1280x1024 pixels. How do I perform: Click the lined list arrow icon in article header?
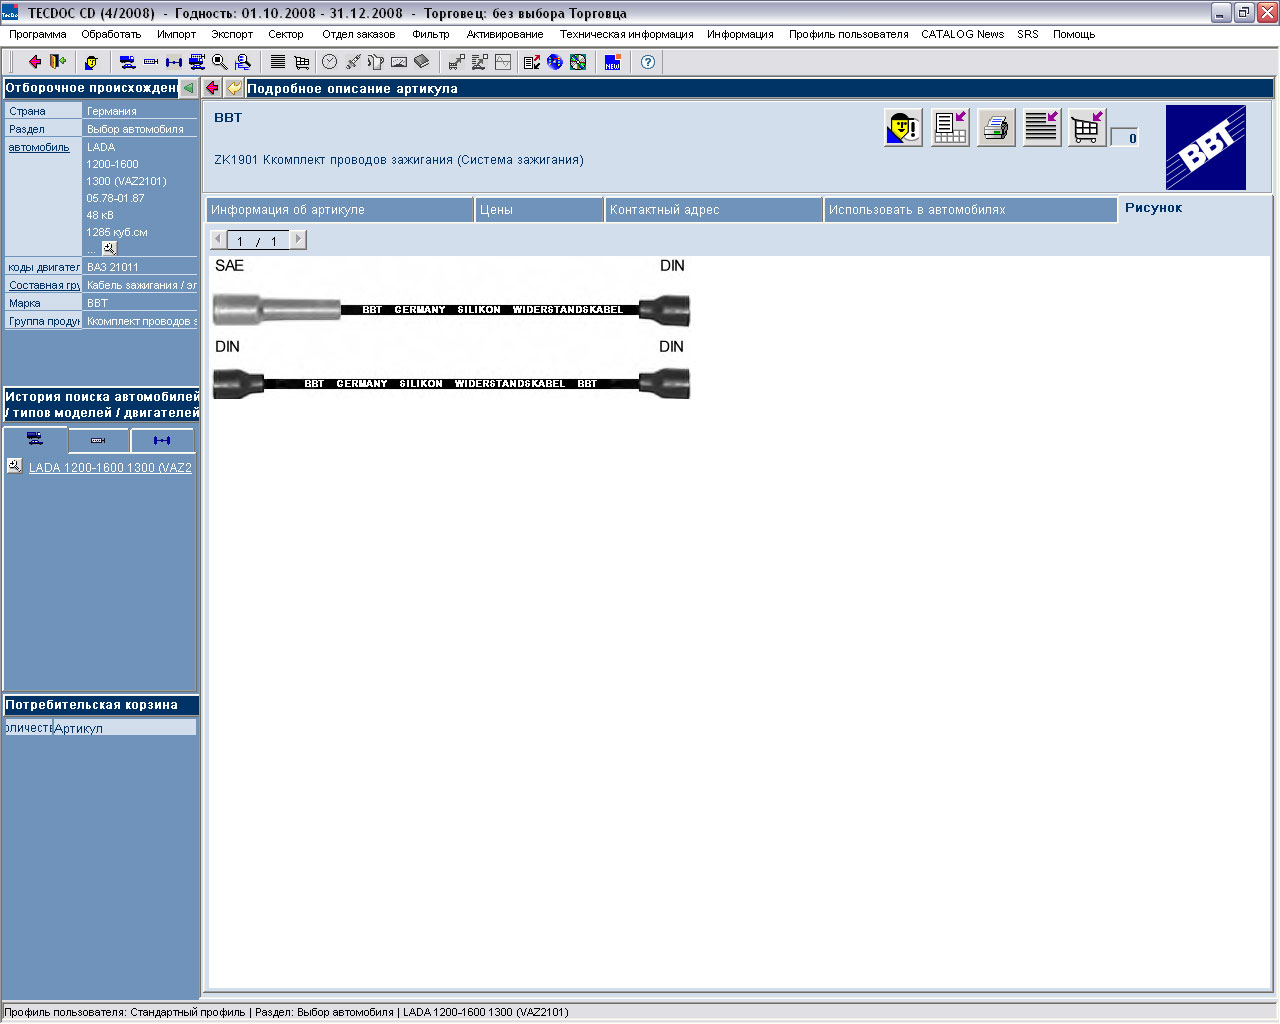[1042, 128]
